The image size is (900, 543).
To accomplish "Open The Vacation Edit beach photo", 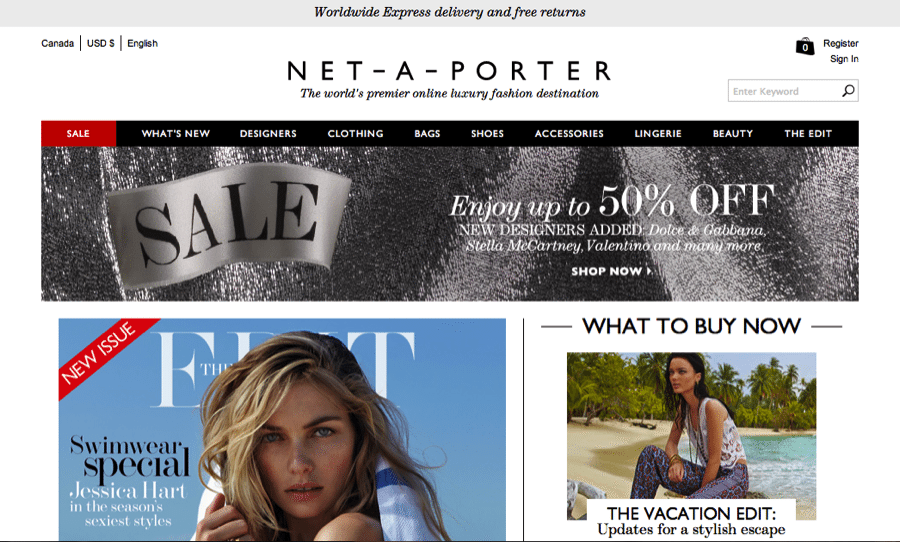I will 691,436.
